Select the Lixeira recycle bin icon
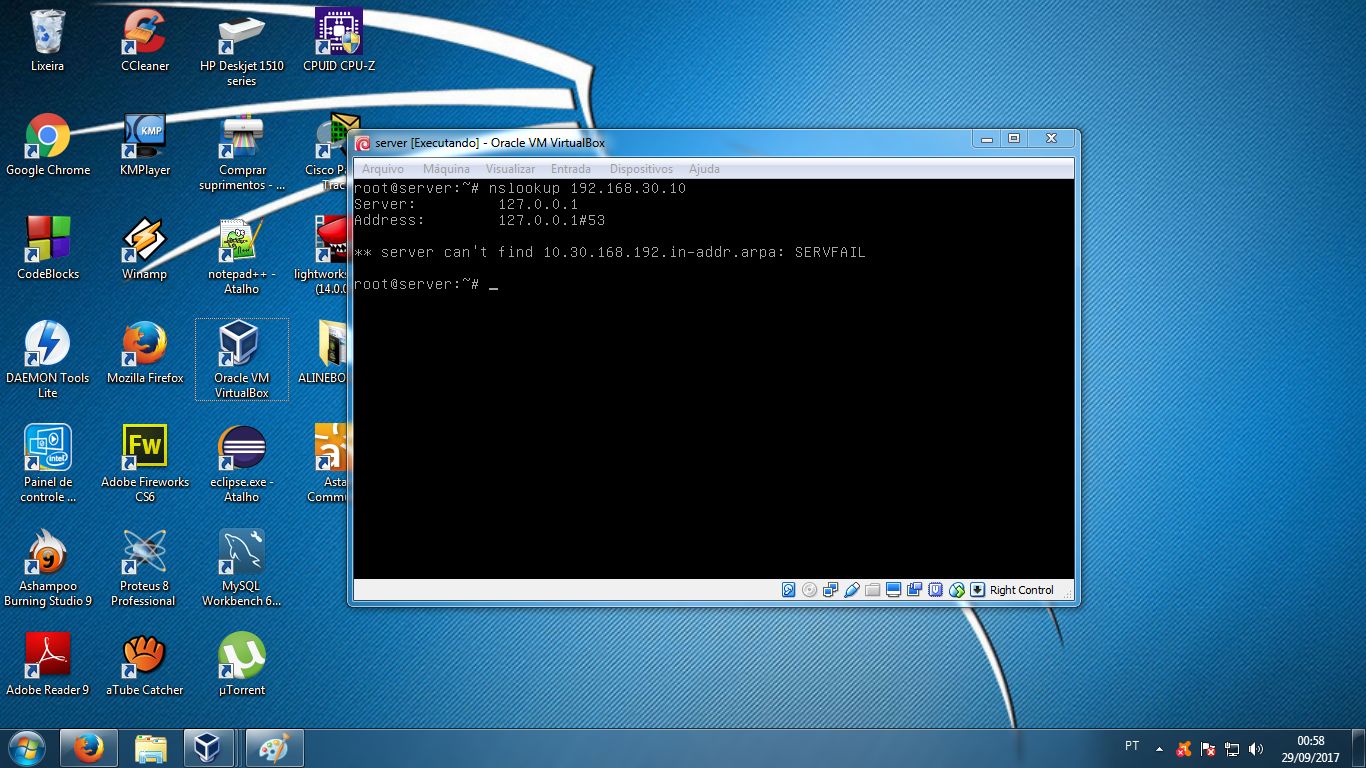This screenshot has width=1366, height=768. coord(47,41)
